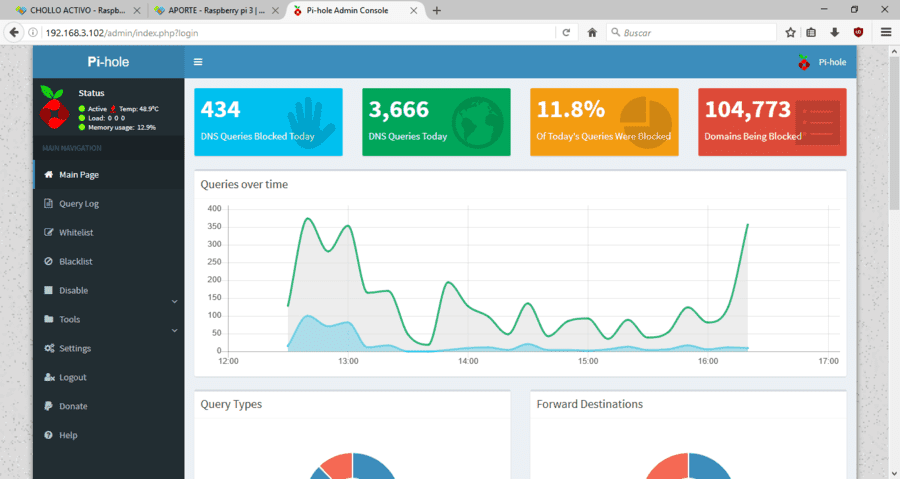Click the site info icon in address bar
900x479 pixels.
[x=33, y=33]
